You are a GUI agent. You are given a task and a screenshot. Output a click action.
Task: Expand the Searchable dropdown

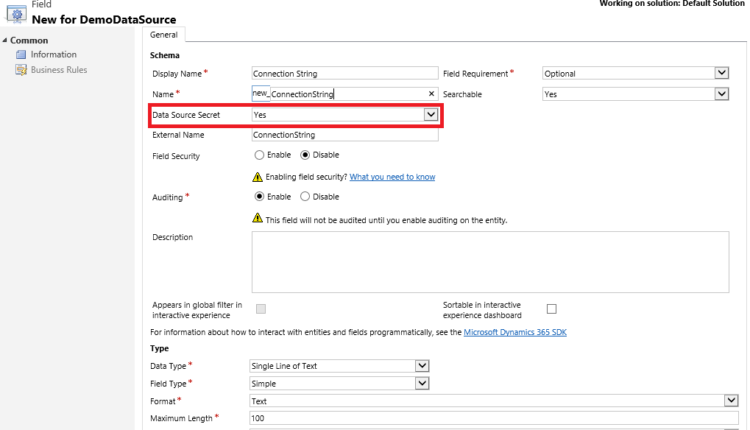point(721,94)
